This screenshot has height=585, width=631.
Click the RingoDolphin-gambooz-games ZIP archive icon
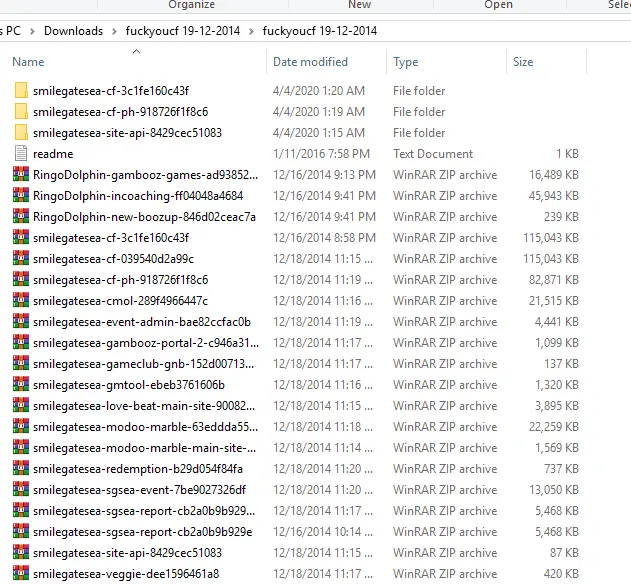(21, 174)
